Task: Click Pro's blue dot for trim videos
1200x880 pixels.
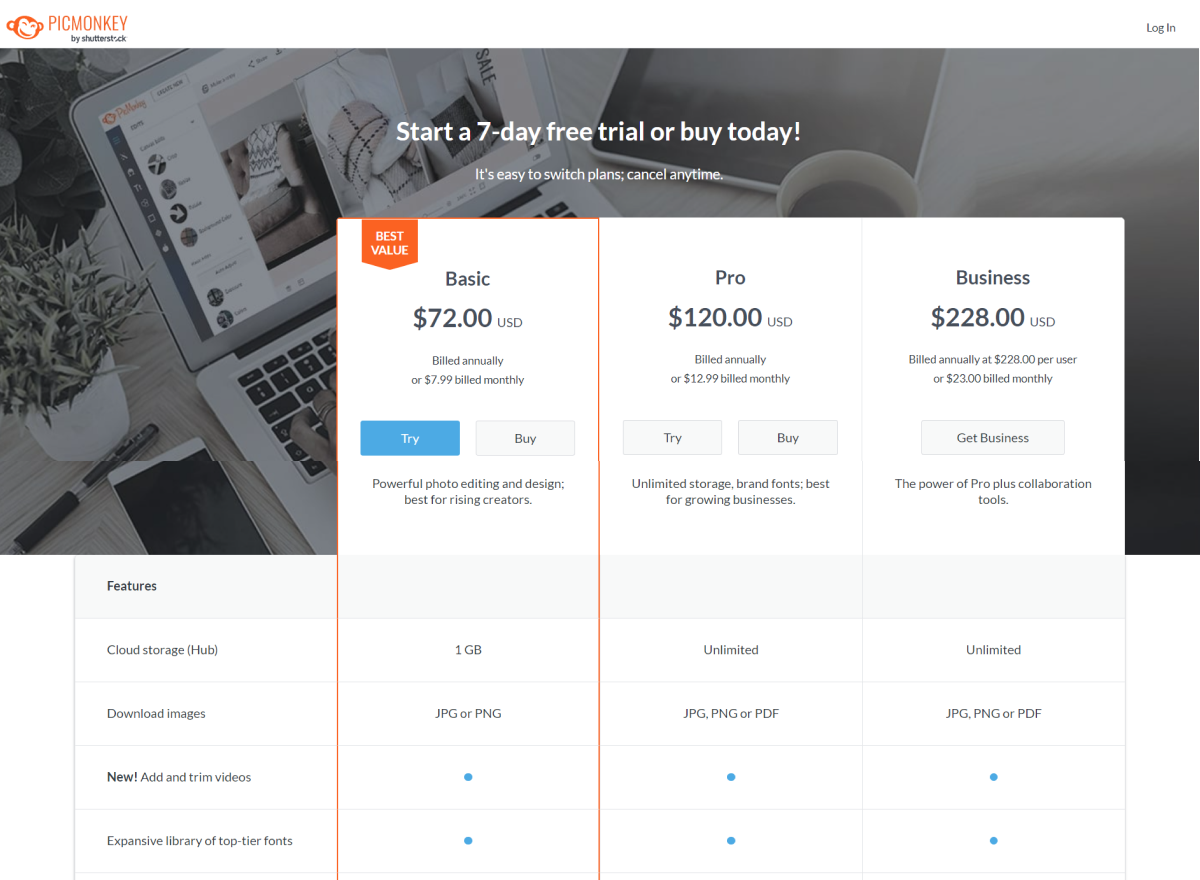Action: click(731, 777)
